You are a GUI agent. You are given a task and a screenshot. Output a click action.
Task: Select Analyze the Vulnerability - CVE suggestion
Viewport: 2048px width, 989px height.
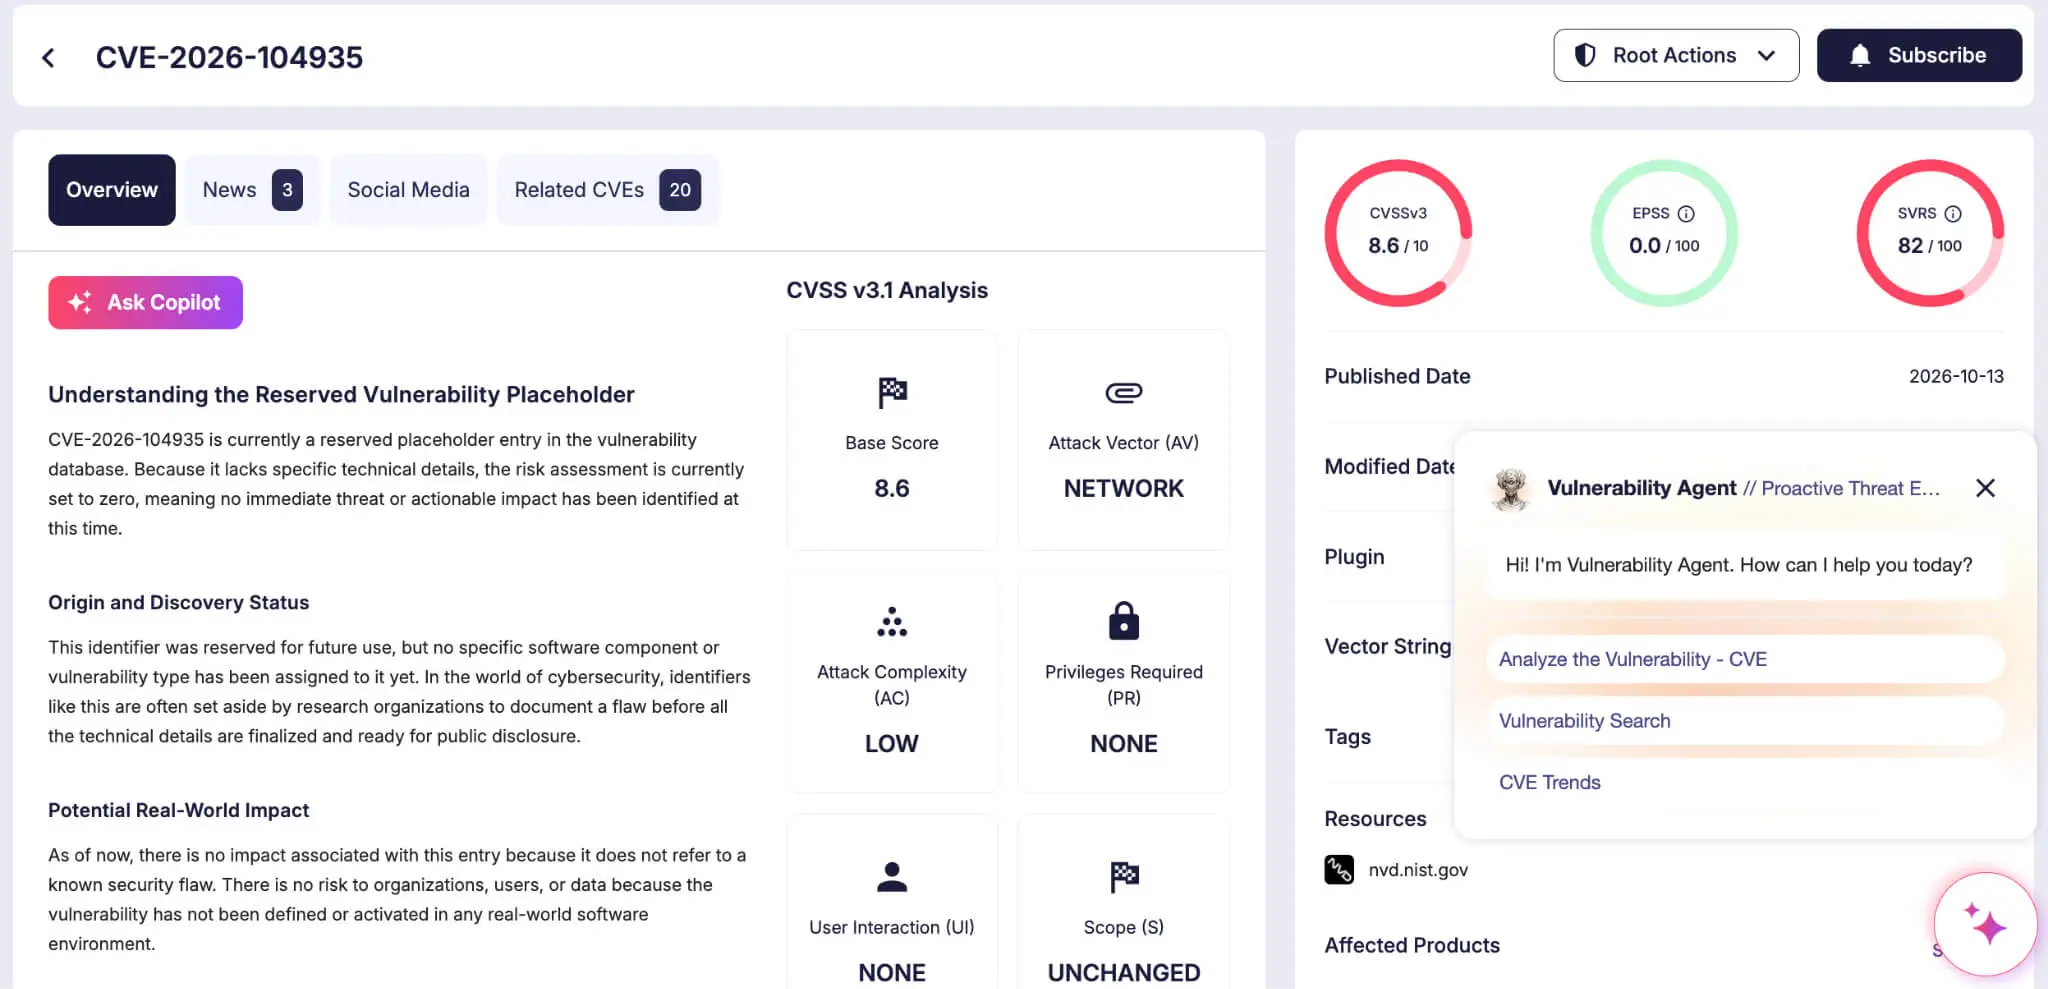coord(1745,659)
